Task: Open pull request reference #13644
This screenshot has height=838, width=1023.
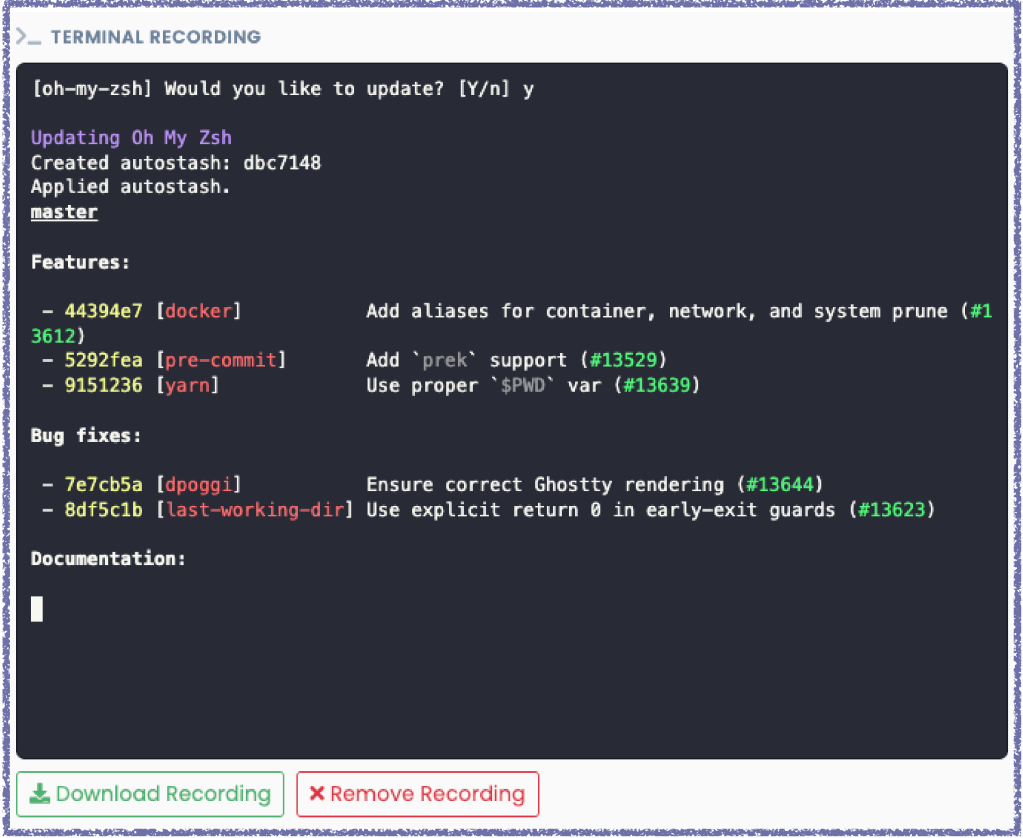Action: point(779,485)
